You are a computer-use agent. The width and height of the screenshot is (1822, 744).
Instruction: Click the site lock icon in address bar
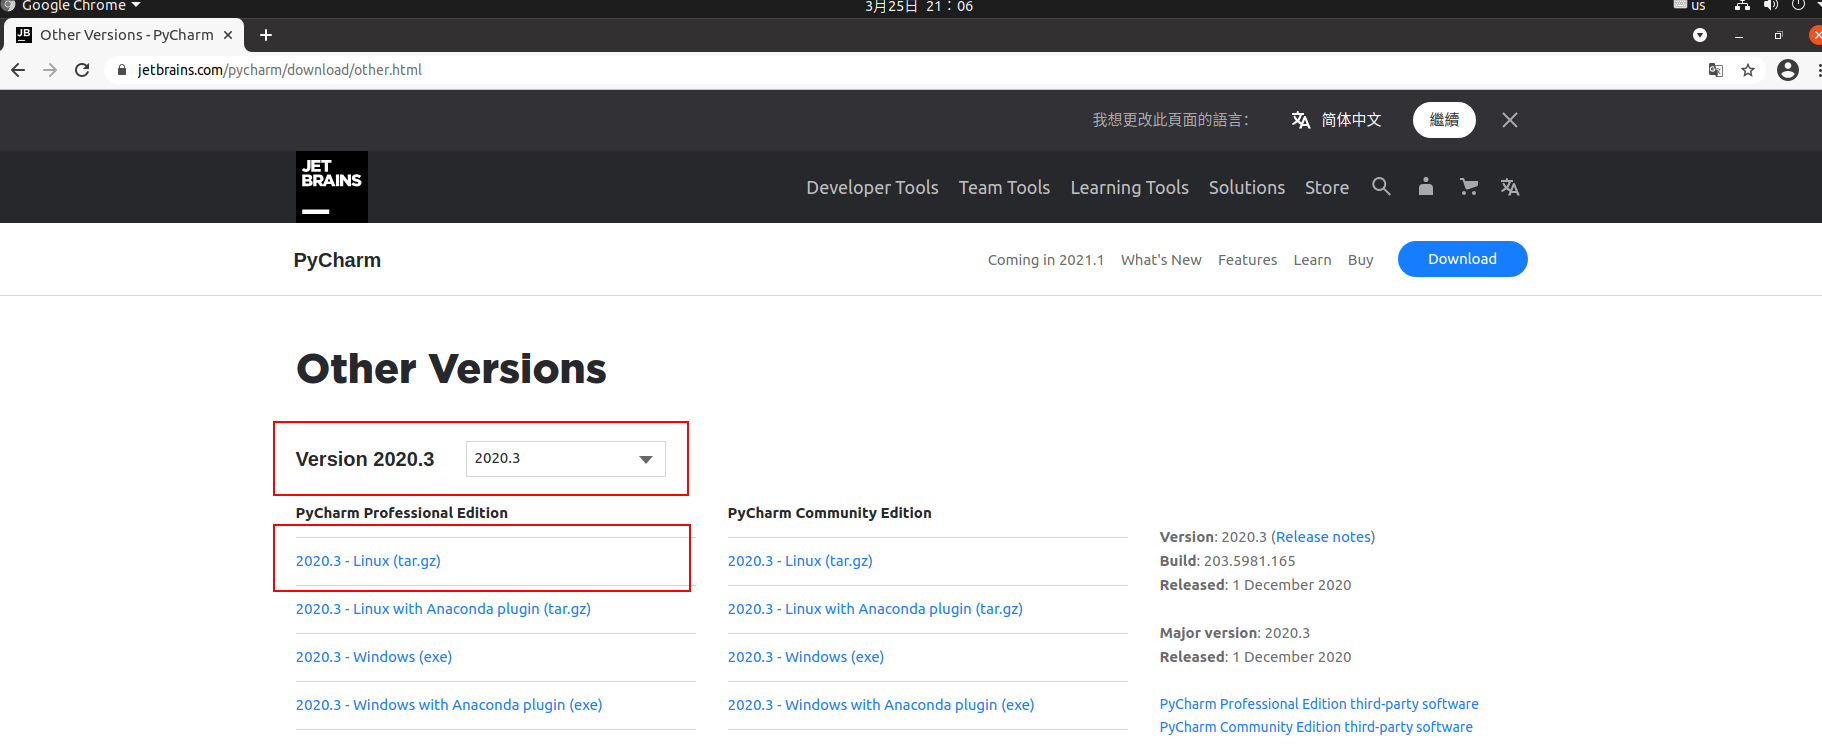[122, 70]
